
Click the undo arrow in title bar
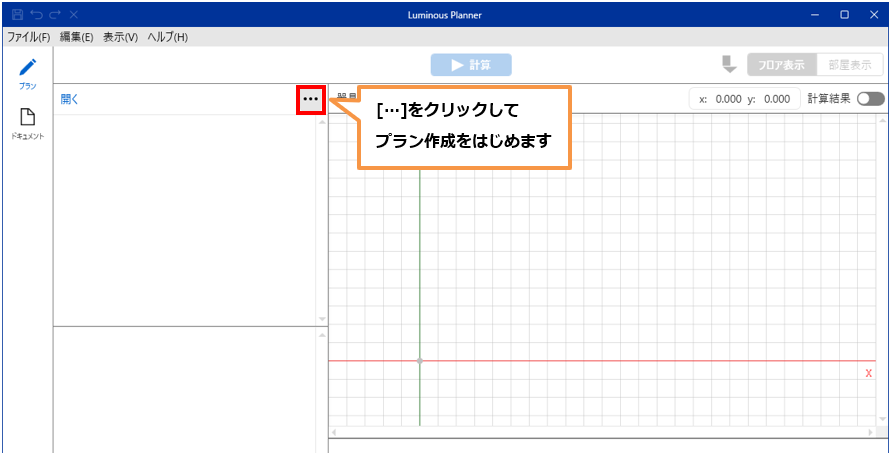(36, 15)
